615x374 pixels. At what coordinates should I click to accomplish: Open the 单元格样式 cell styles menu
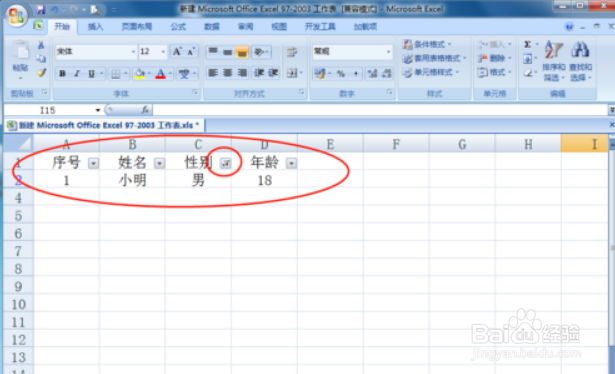point(431,73)
